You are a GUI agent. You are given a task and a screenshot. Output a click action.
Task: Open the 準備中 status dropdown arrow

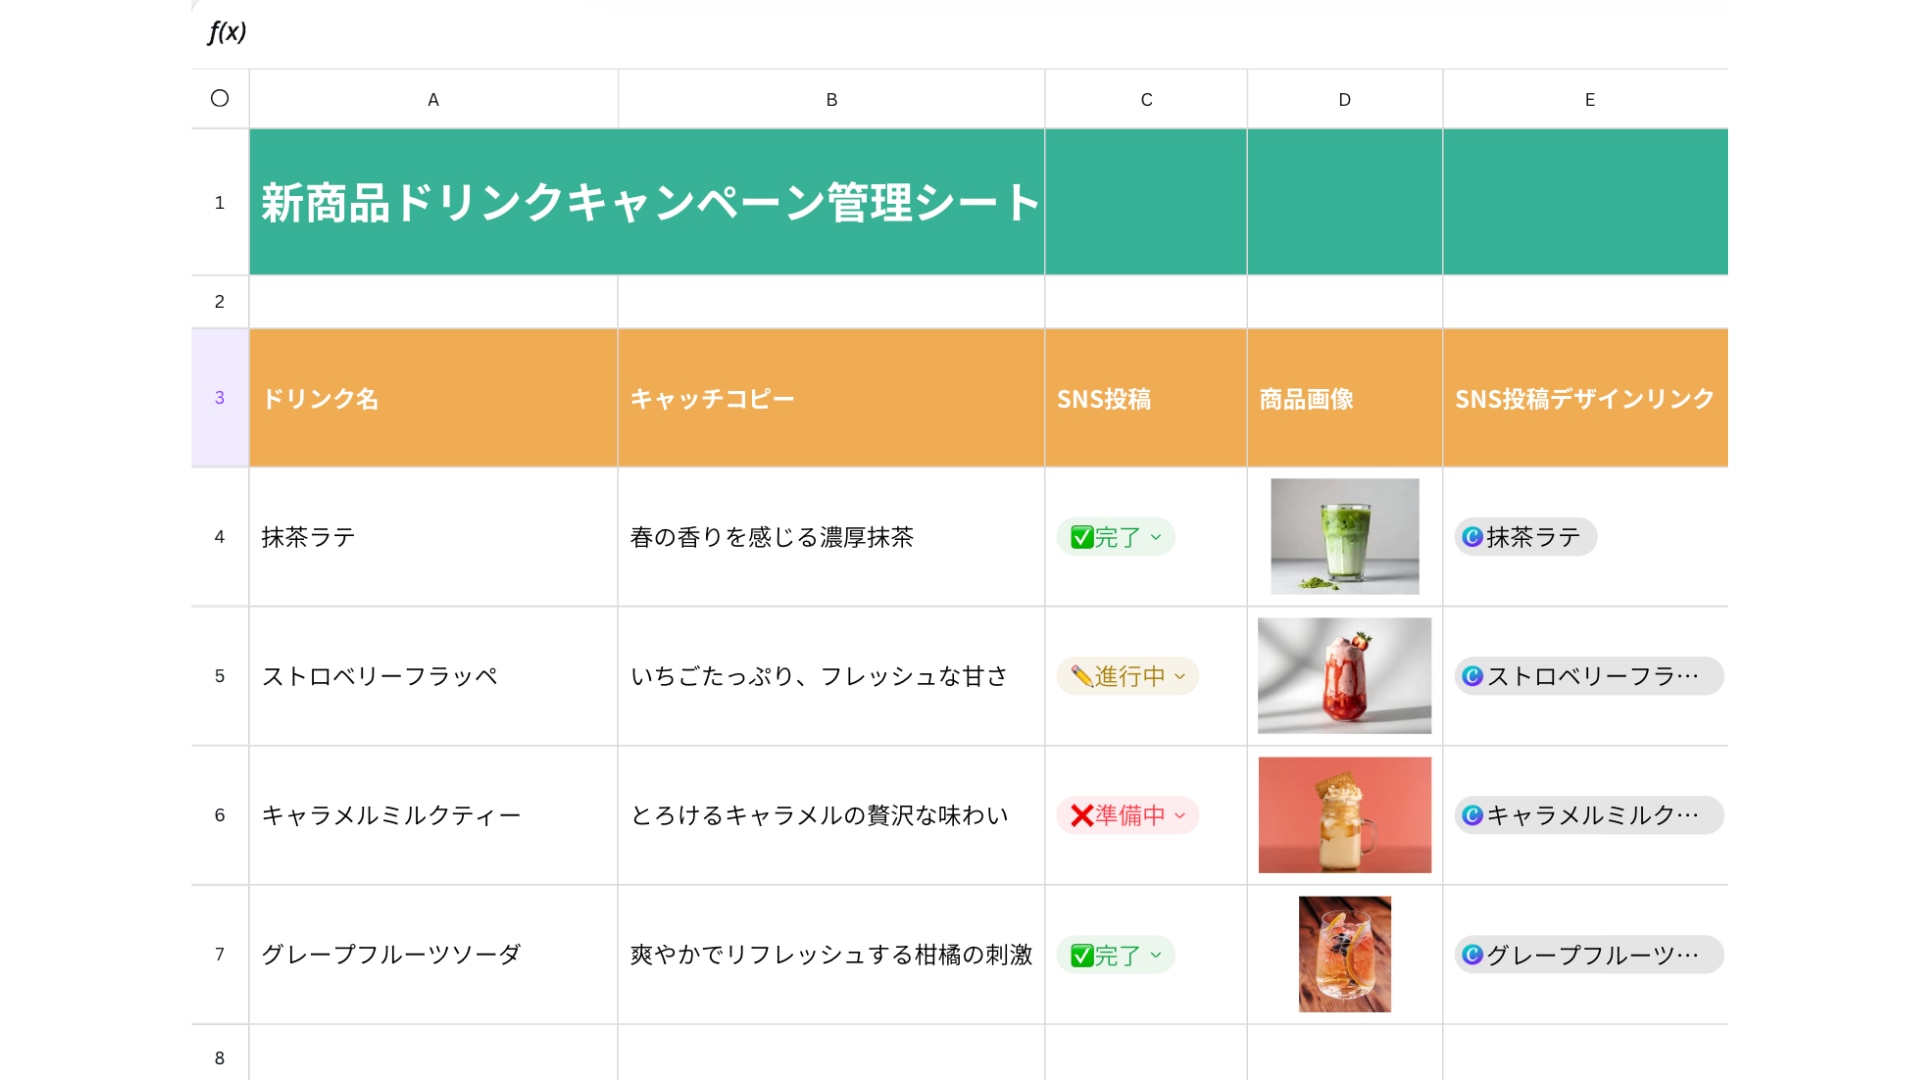1180,815
